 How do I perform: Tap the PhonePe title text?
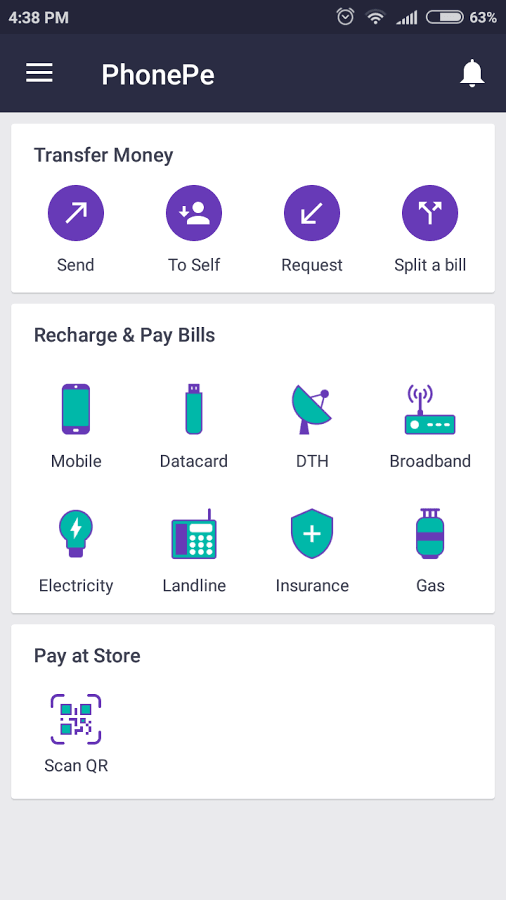(x=158, y=75)
